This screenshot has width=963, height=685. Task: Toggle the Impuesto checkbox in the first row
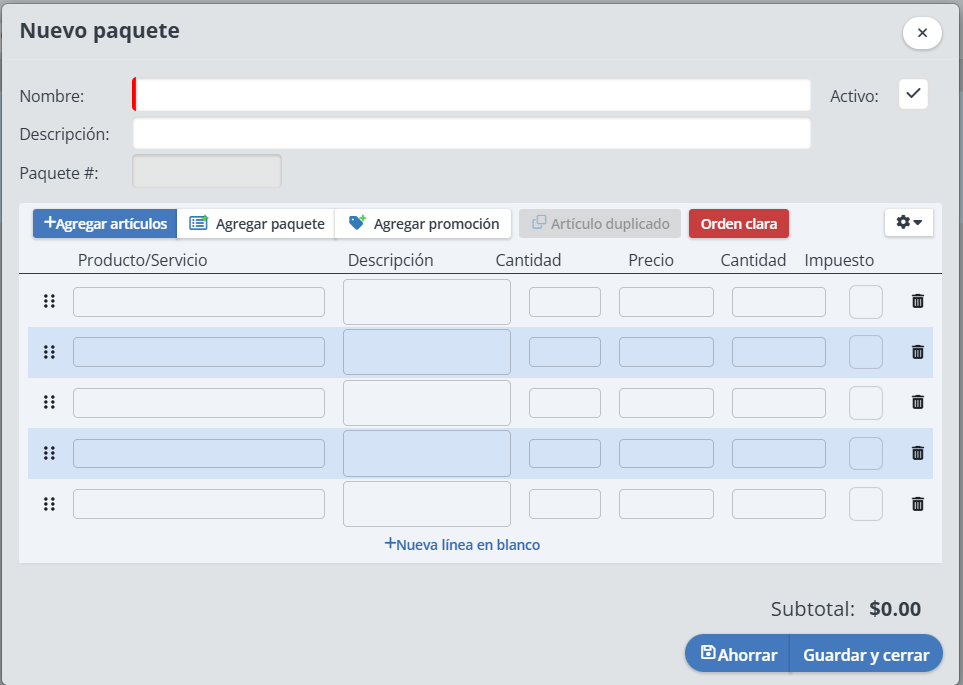(866, 302)
